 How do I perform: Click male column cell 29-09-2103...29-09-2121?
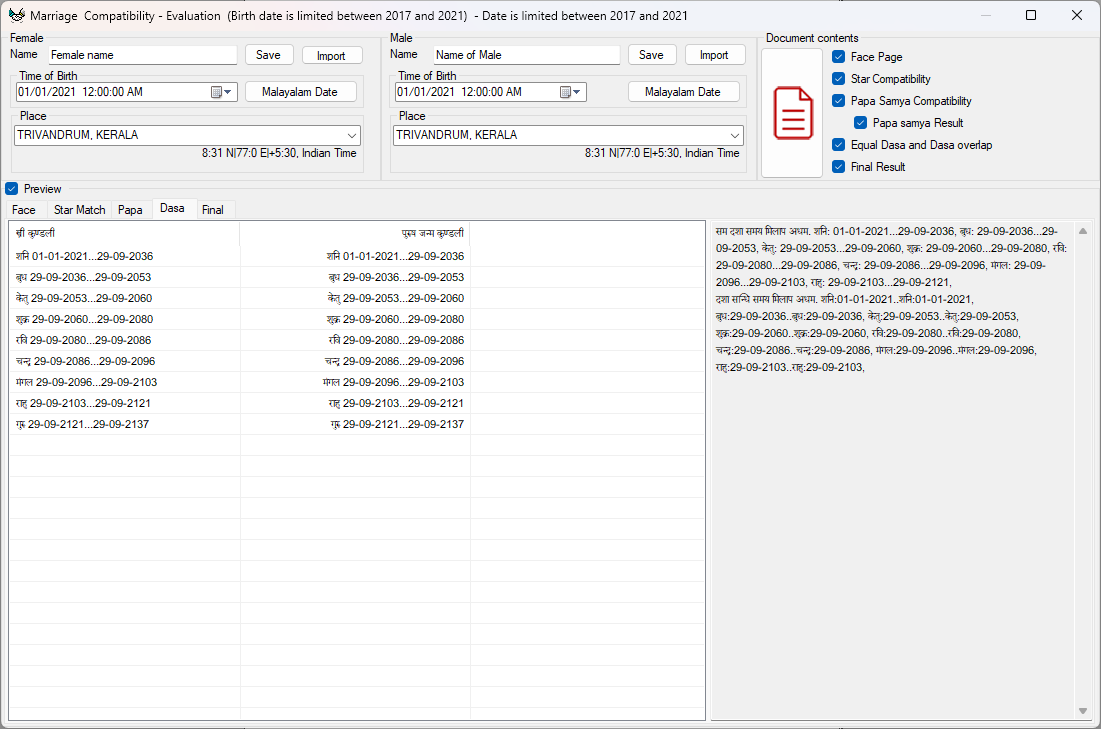[355, 404]
